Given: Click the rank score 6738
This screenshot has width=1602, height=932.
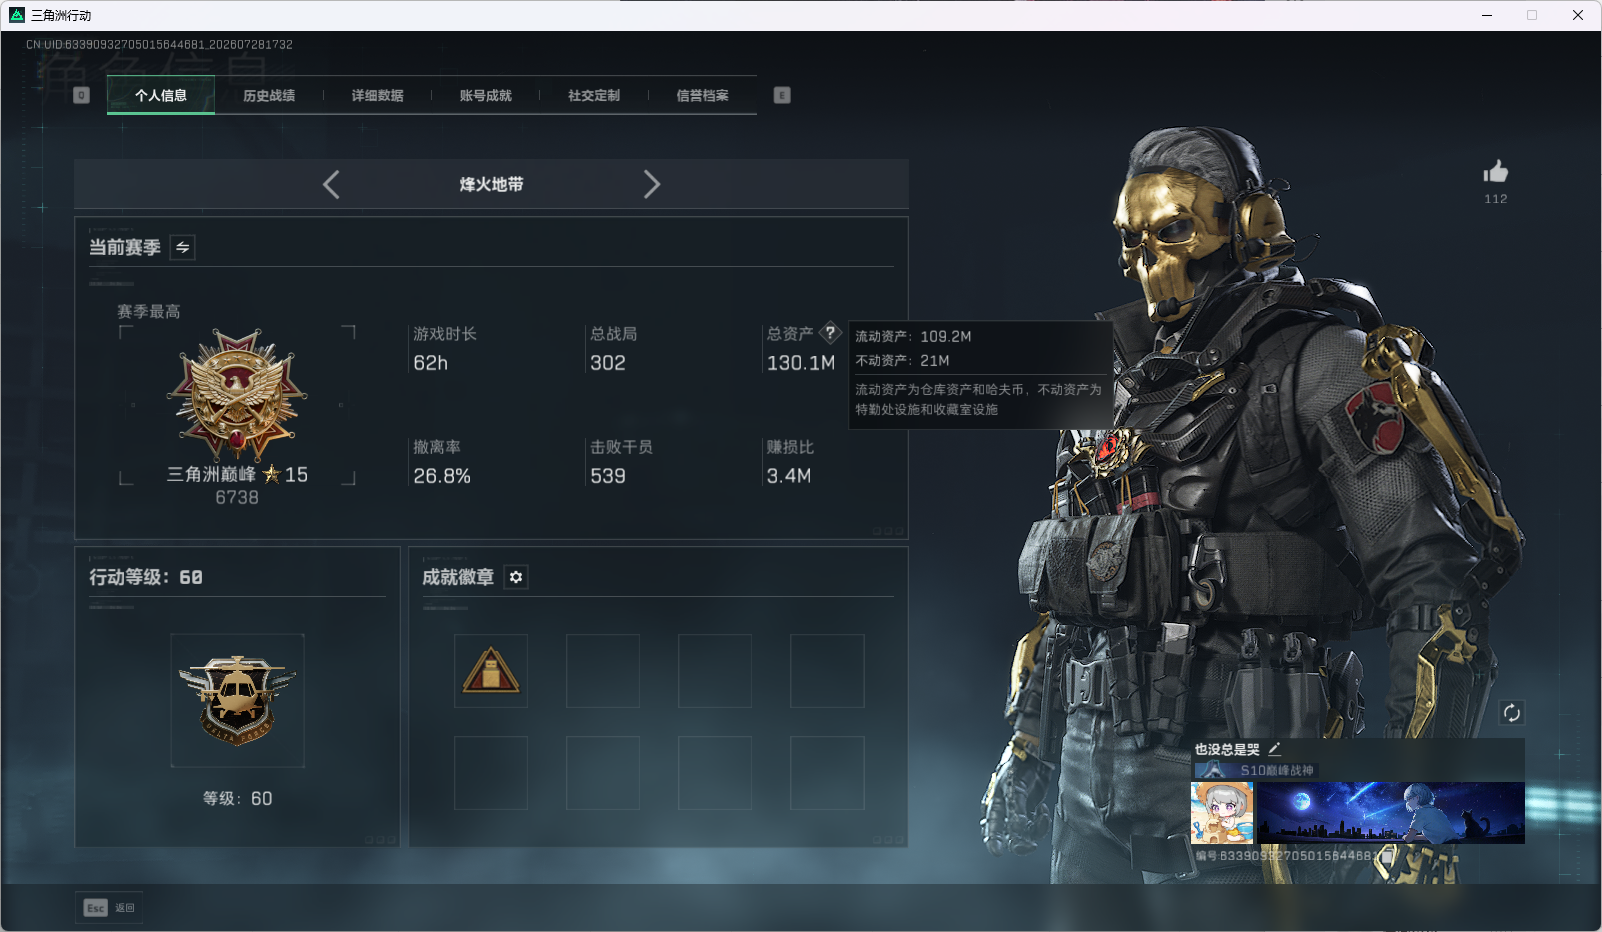Looking at the screenshot, I should tap(237, 497).
